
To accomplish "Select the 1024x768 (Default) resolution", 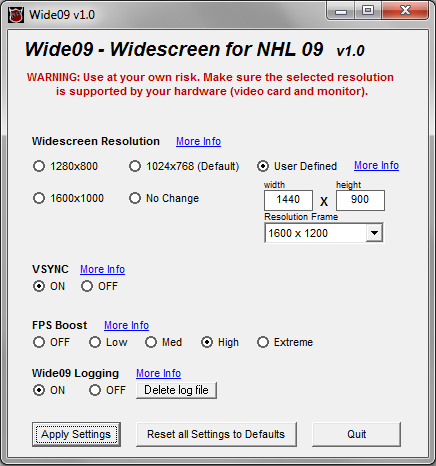I will tap(184, 166).
